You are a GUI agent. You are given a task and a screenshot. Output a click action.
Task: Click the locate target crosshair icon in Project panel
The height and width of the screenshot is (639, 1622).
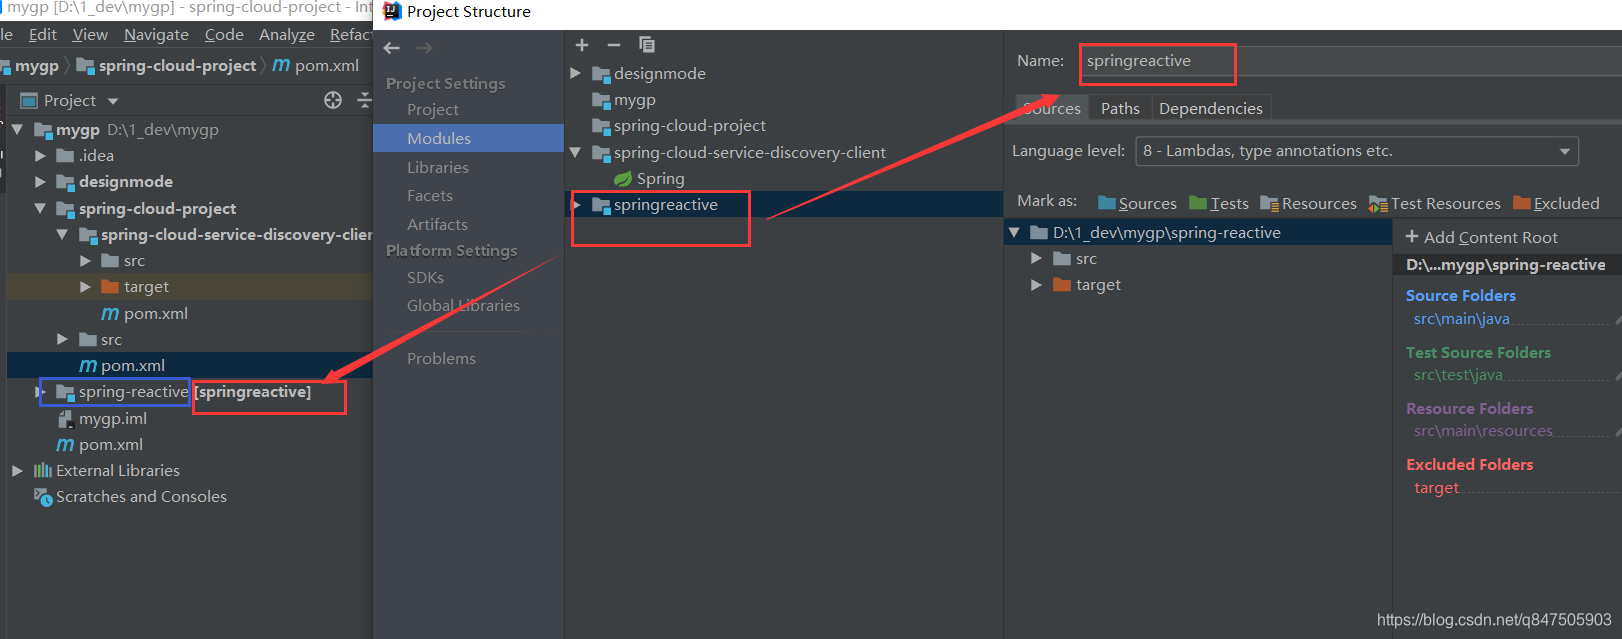point(333,100)
